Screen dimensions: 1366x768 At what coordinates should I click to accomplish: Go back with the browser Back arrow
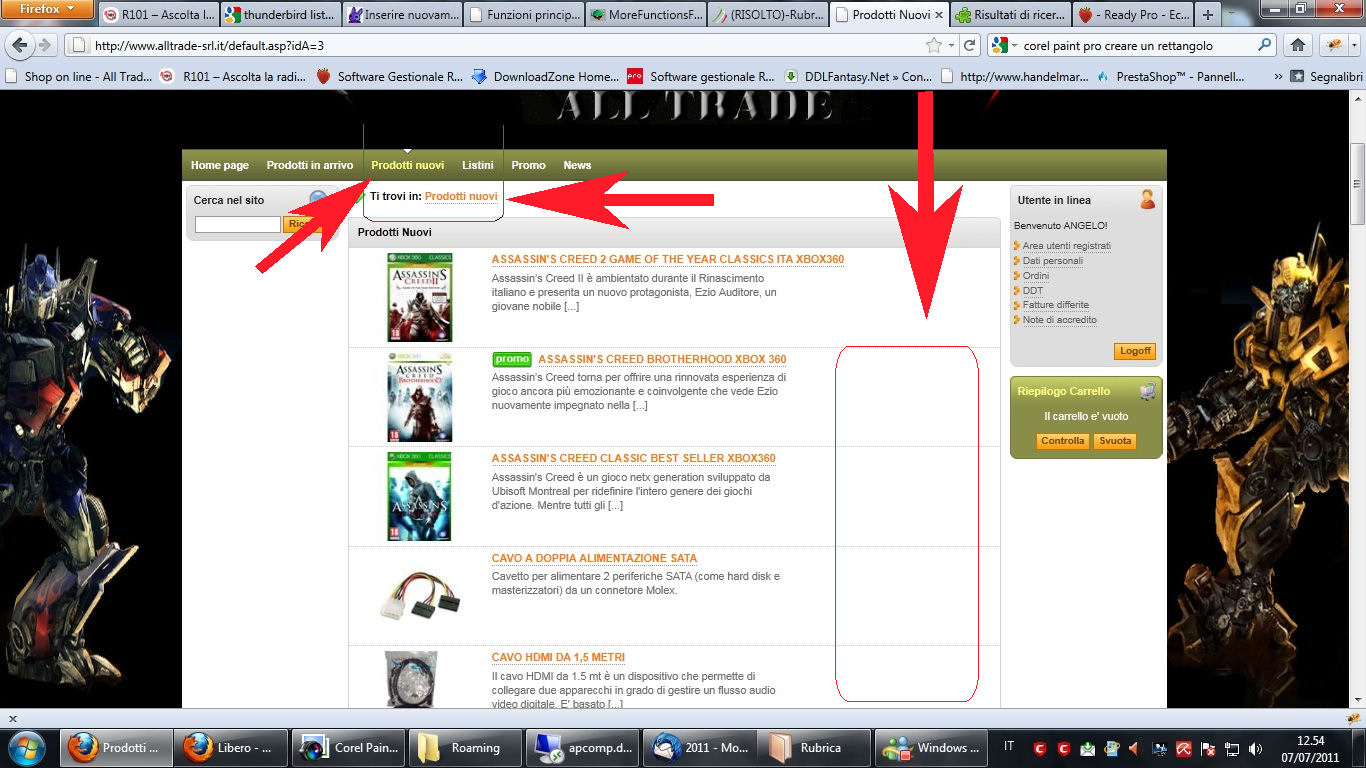(x=19, y=45)
